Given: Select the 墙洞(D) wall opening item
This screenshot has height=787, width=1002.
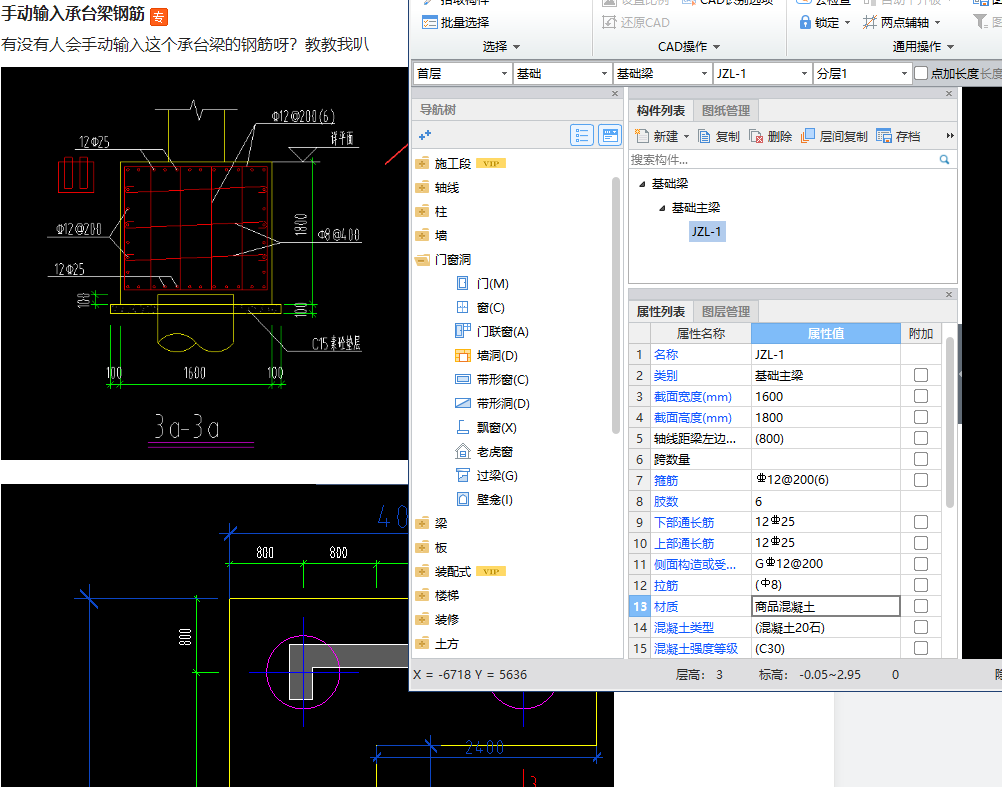Looking at the screenshot, I should click(496, 356).
